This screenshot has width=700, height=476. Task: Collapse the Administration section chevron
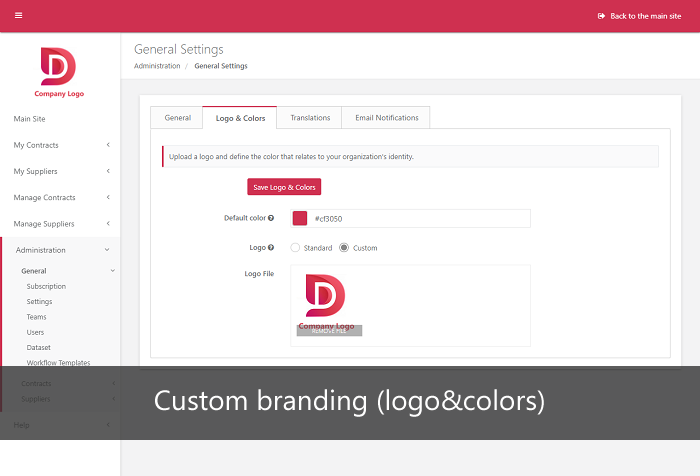click(107, 250)
